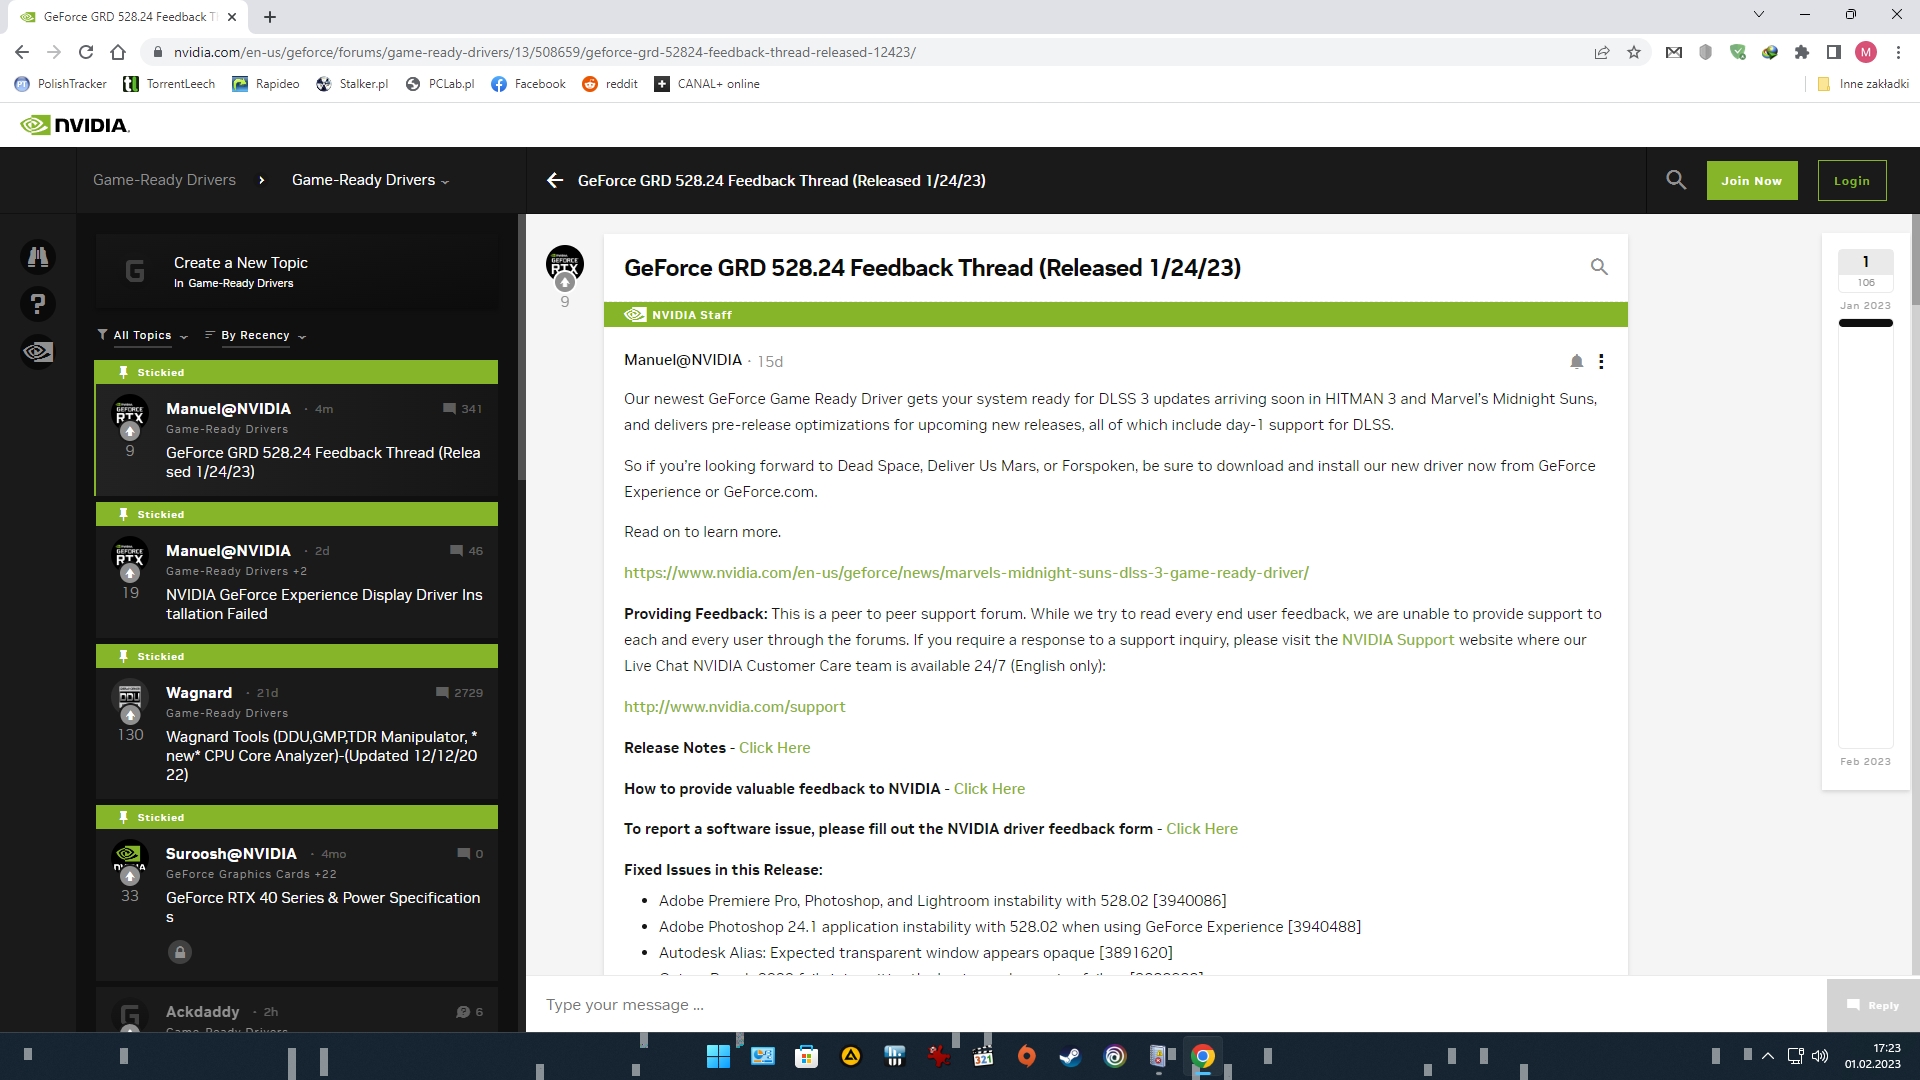Open the Microsoft Store taskbar icon
This screenshot has width=1920, height=1080.
pyautogui.click(x=807, y=1056)
